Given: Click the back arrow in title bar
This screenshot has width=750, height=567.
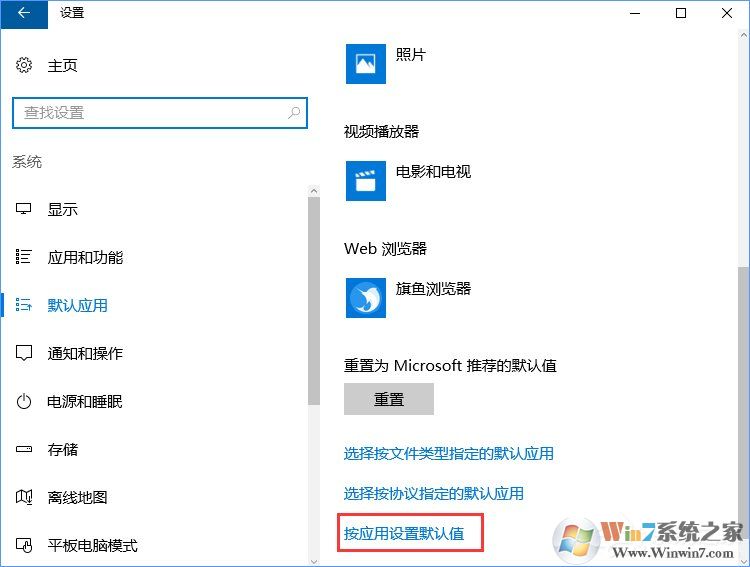Looking at the screenshot, I should coord(23,13).
